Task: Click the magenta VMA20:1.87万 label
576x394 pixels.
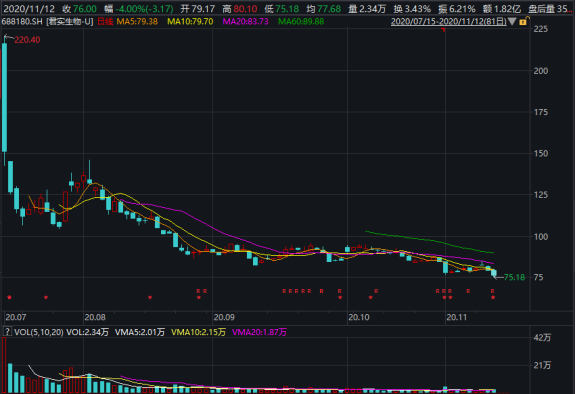Action: 259,332
